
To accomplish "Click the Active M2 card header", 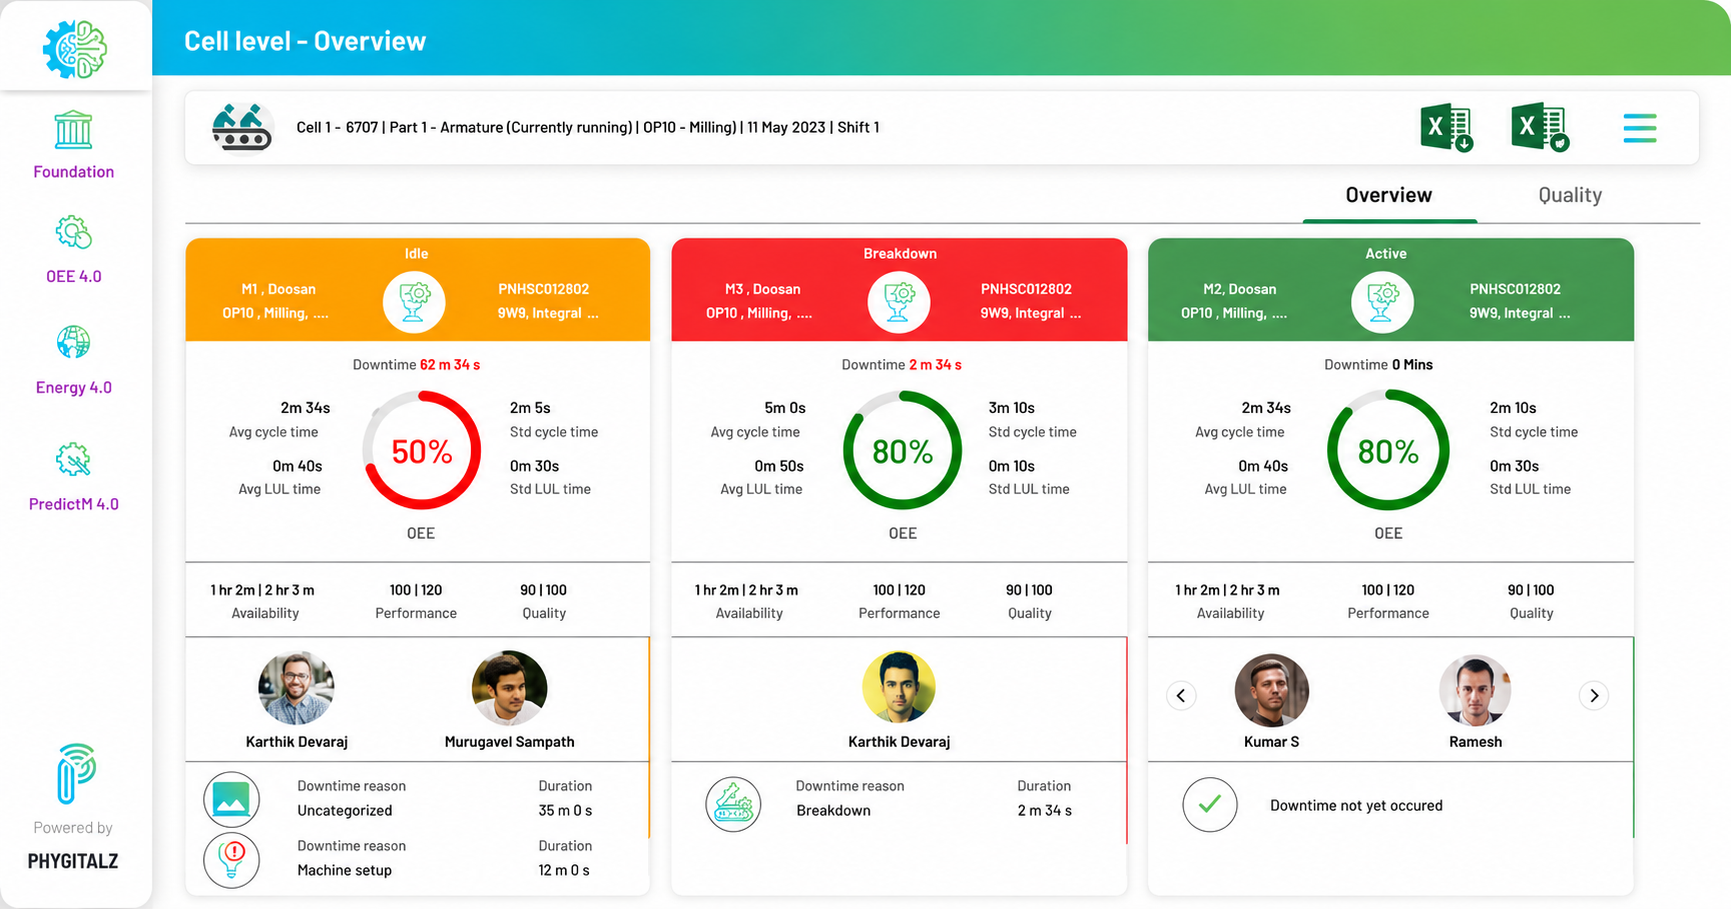I will click(x=1391, y=289).
